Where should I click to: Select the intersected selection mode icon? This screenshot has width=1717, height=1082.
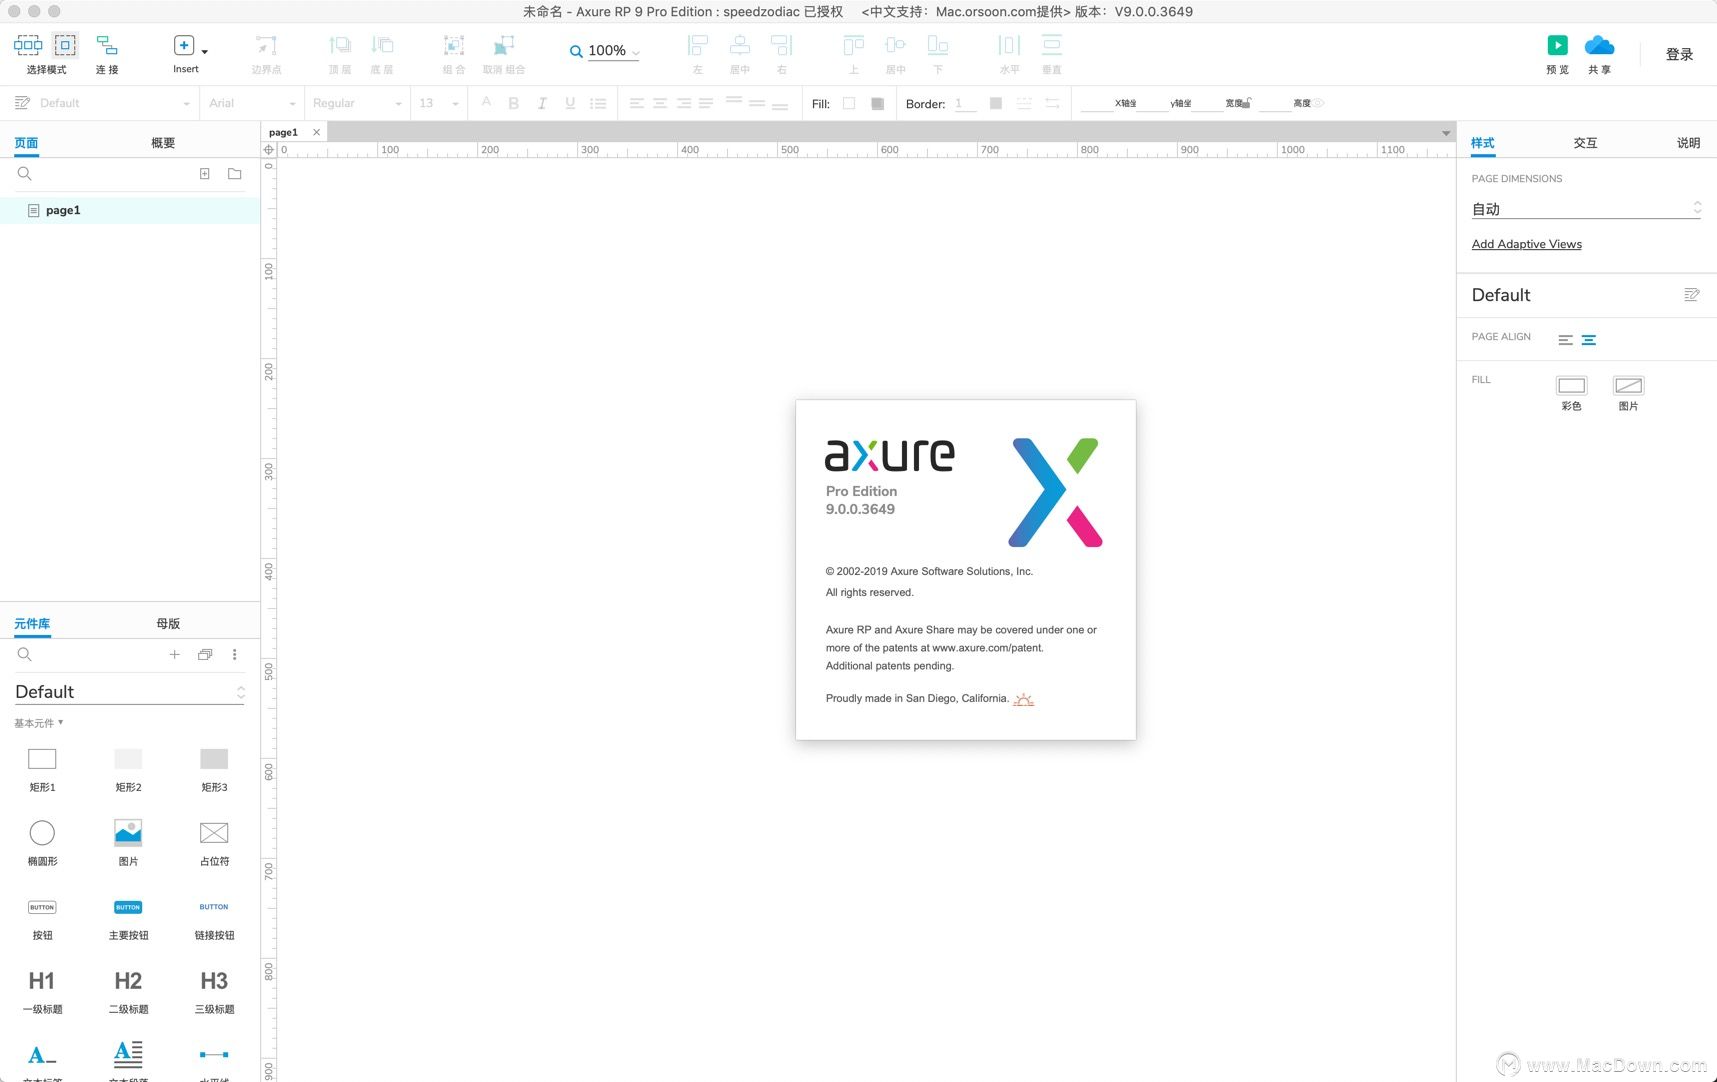pyautogui.click(x=28, y=45)
